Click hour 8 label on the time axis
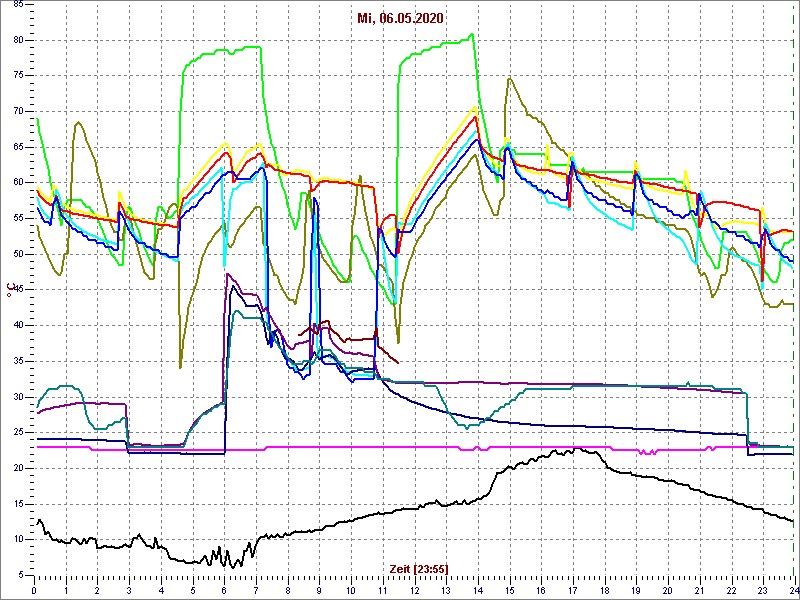The image size is (800, 600). (288, 588)
